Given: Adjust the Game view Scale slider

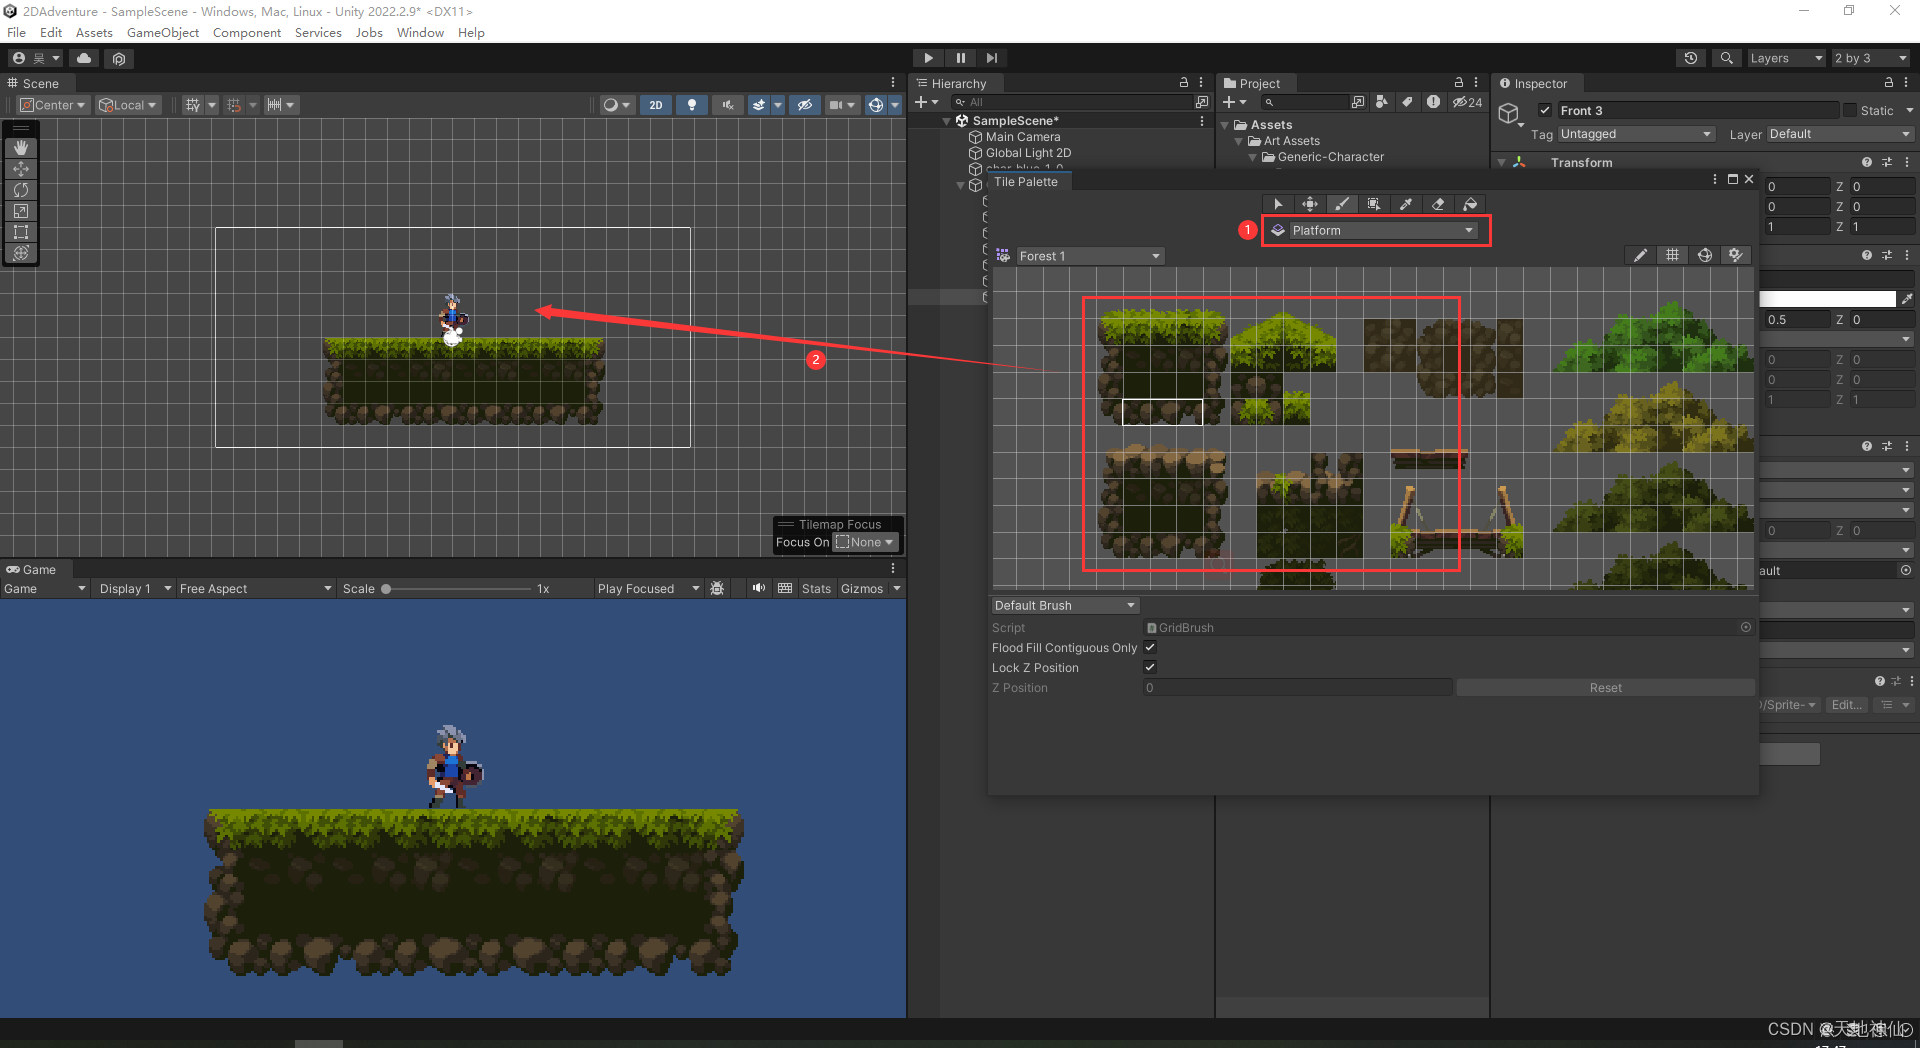Looking at the screenshot, I should tap(457, 589).
